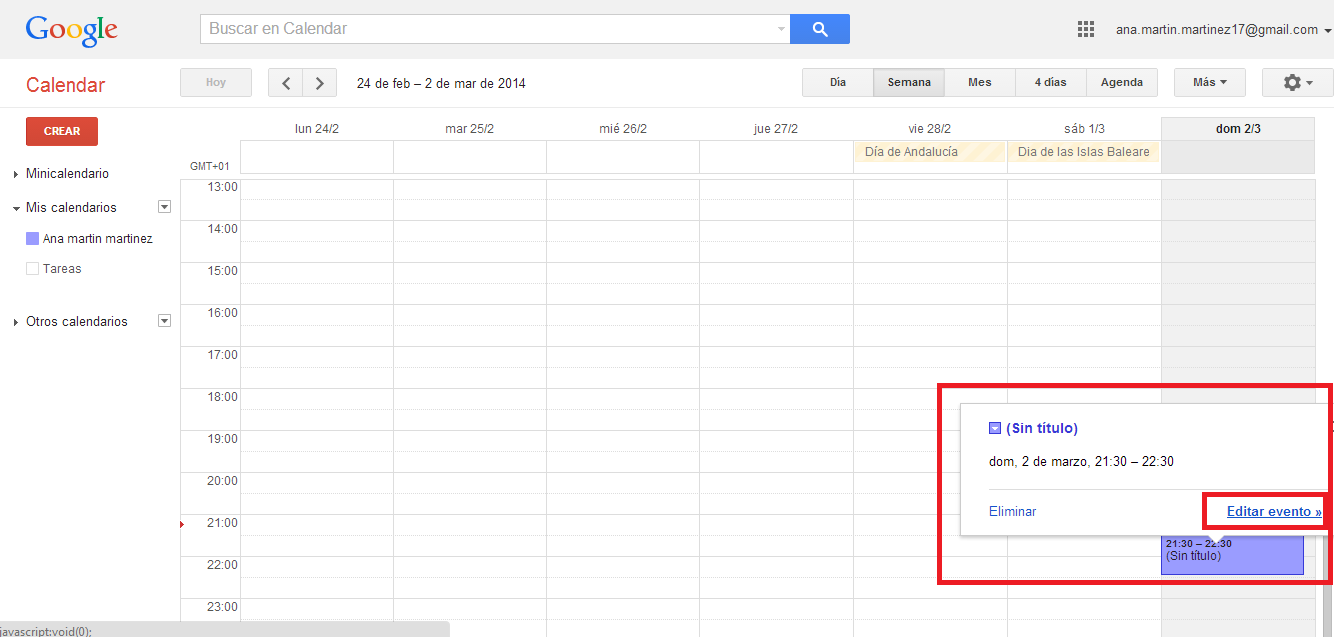Click the Ana martin martinez calendar name
Screen dimensions: 1334x637
98,239
